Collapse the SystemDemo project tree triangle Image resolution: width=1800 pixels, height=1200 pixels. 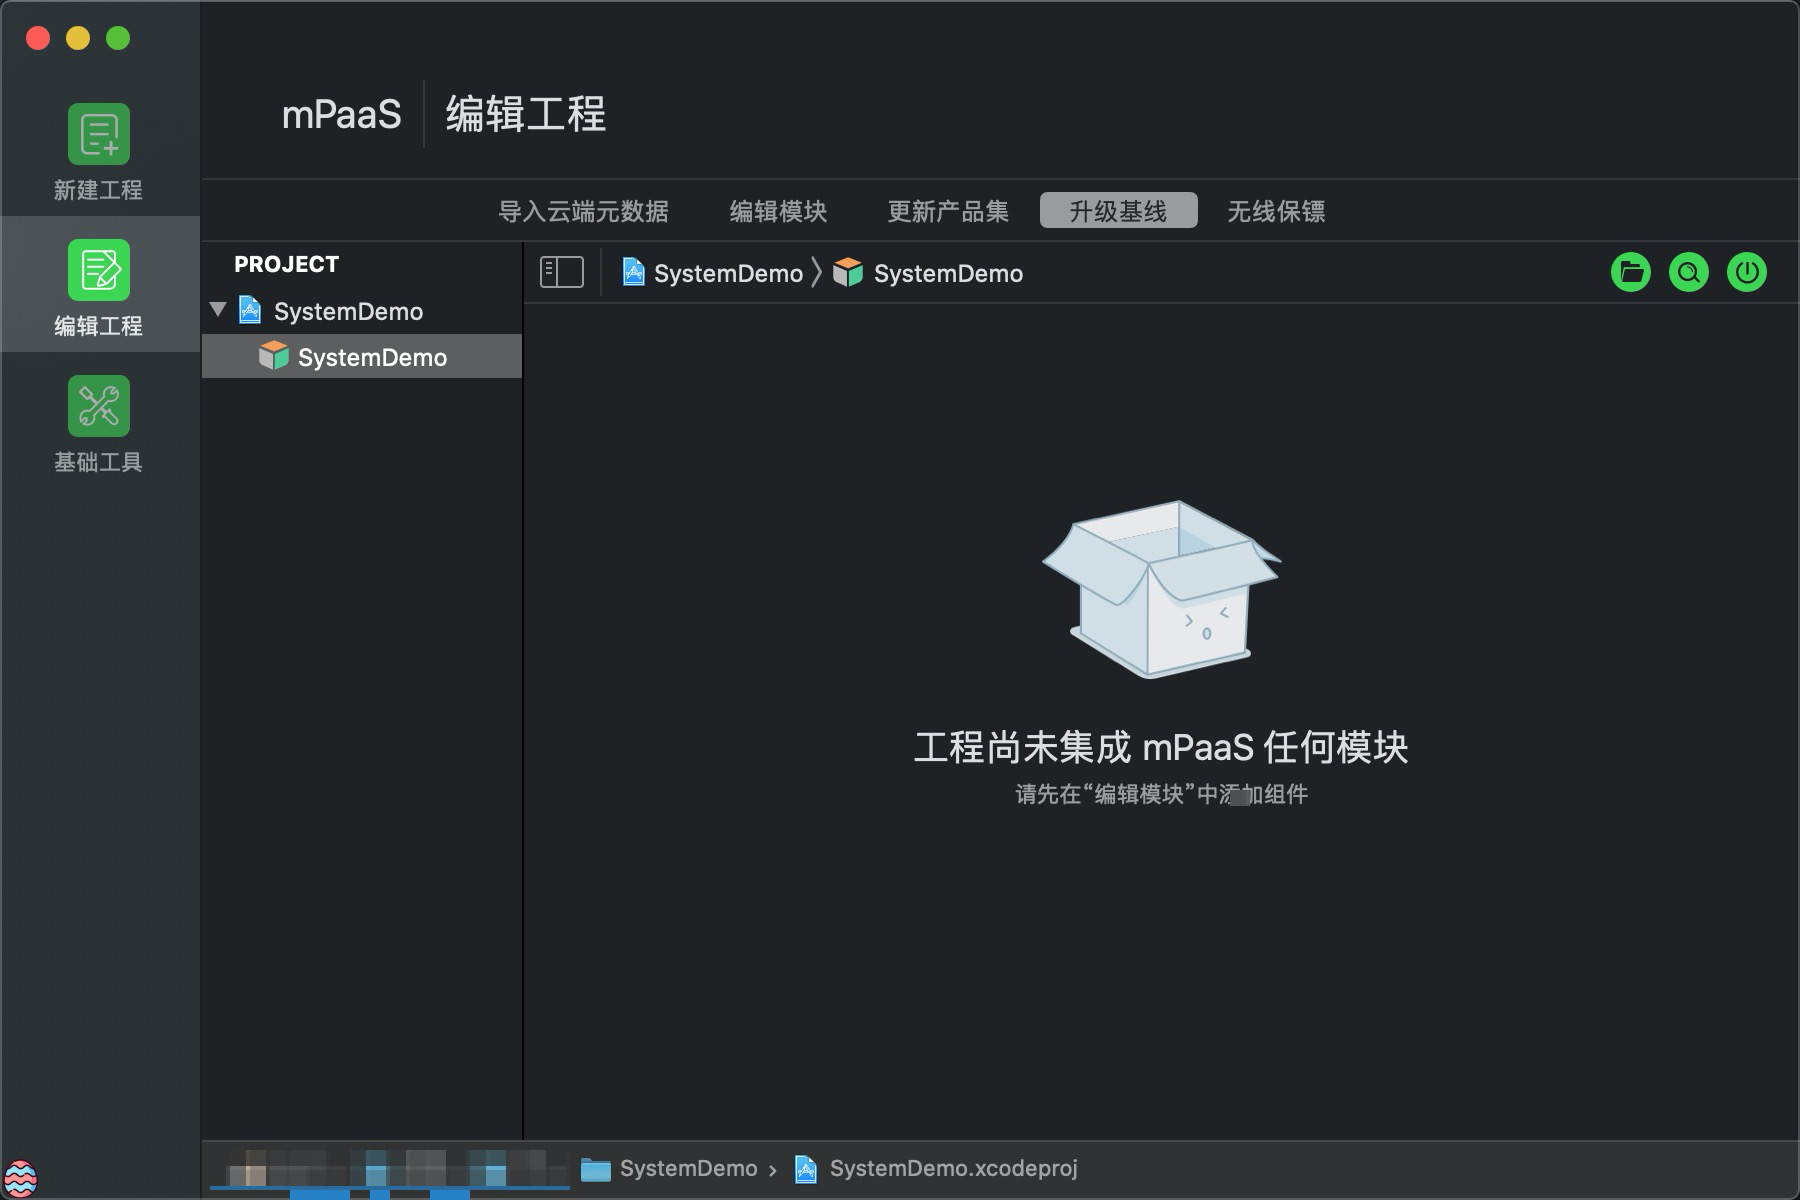point(218,310)
